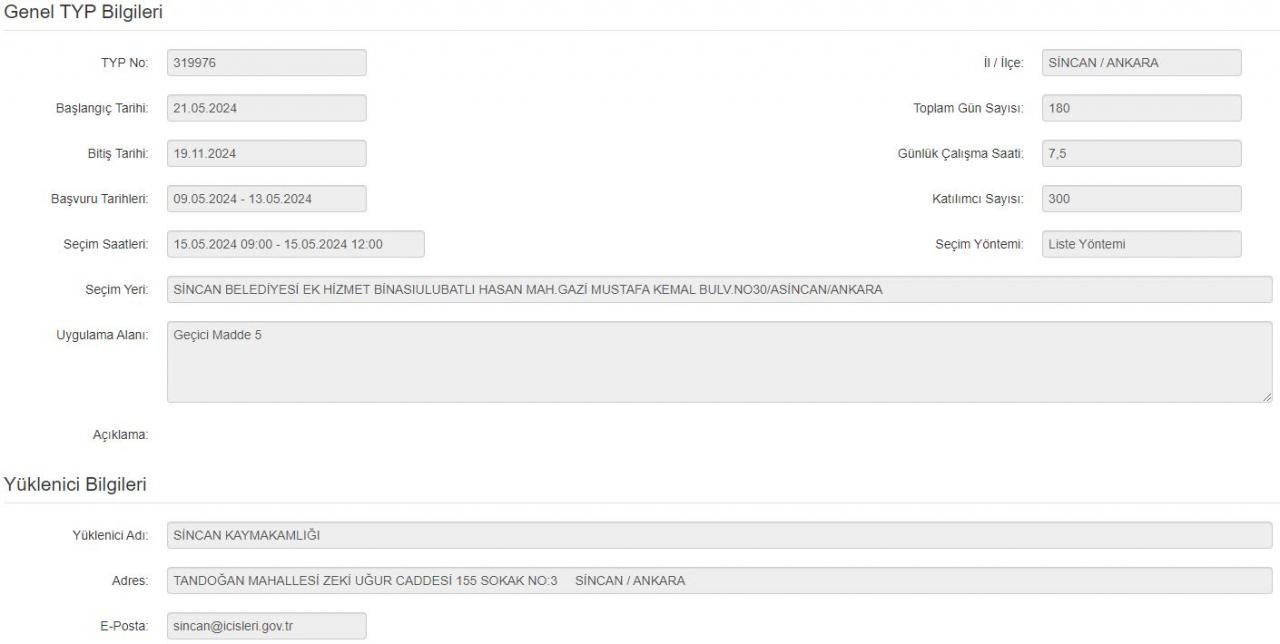This screenshot has height=644, width=1280.
Task: Click the Yüklenici Adı label
Action: pos(111,535)
